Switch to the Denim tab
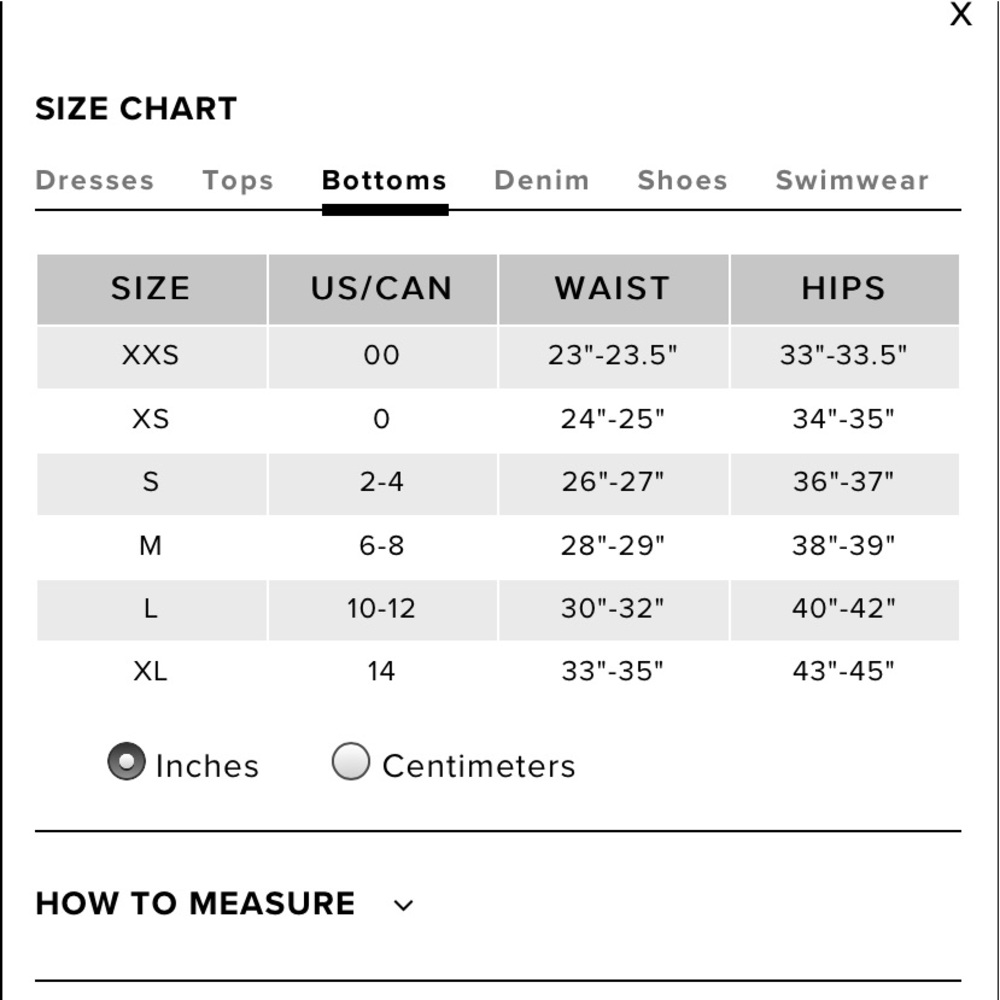The height and width of the screenshot is (1000, 1000). pyautogui.click(x=541, y=180)
